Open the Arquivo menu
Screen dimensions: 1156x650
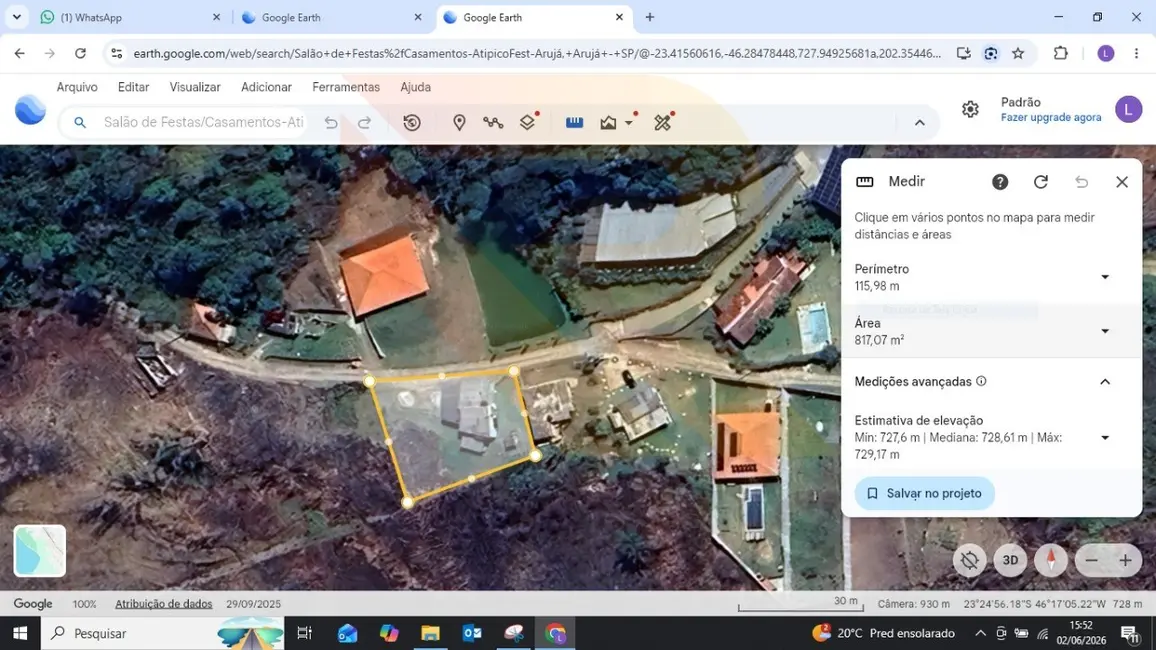[77, 87]
